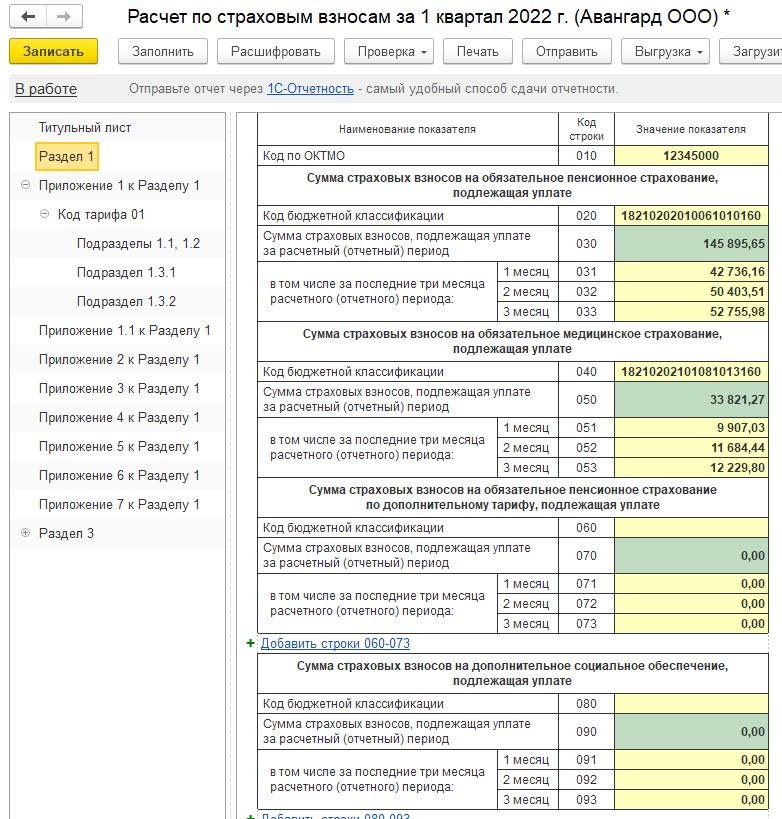This screenshot has width=782, height=819.
Task: Select 'Приложение 2 к Разделу 1' section
Action: click(119, 360)
